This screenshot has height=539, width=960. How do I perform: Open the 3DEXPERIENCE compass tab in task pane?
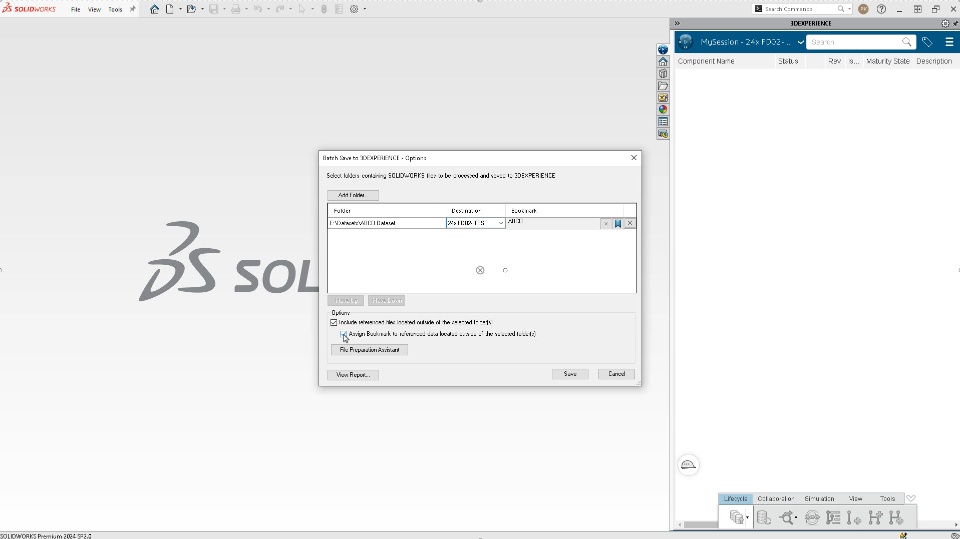click(x=662, y=50)
